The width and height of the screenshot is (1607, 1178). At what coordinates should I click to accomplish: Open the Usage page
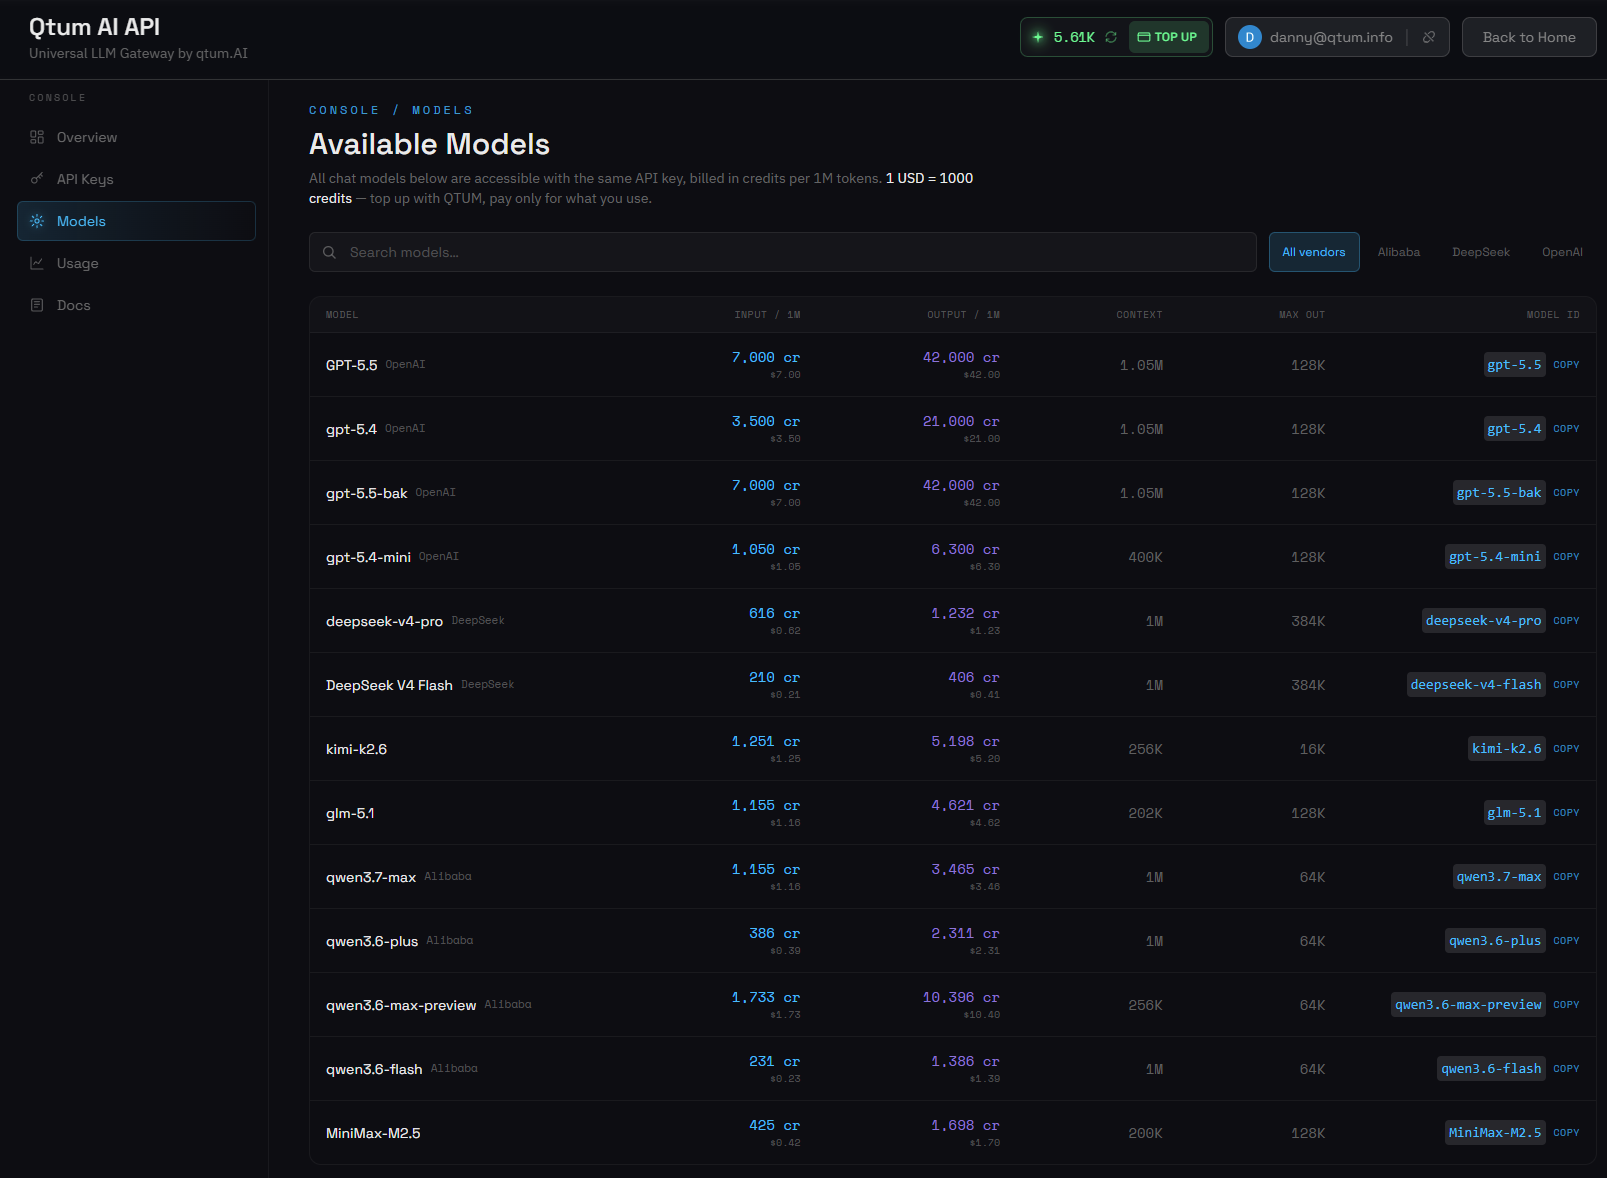[136, 263]
